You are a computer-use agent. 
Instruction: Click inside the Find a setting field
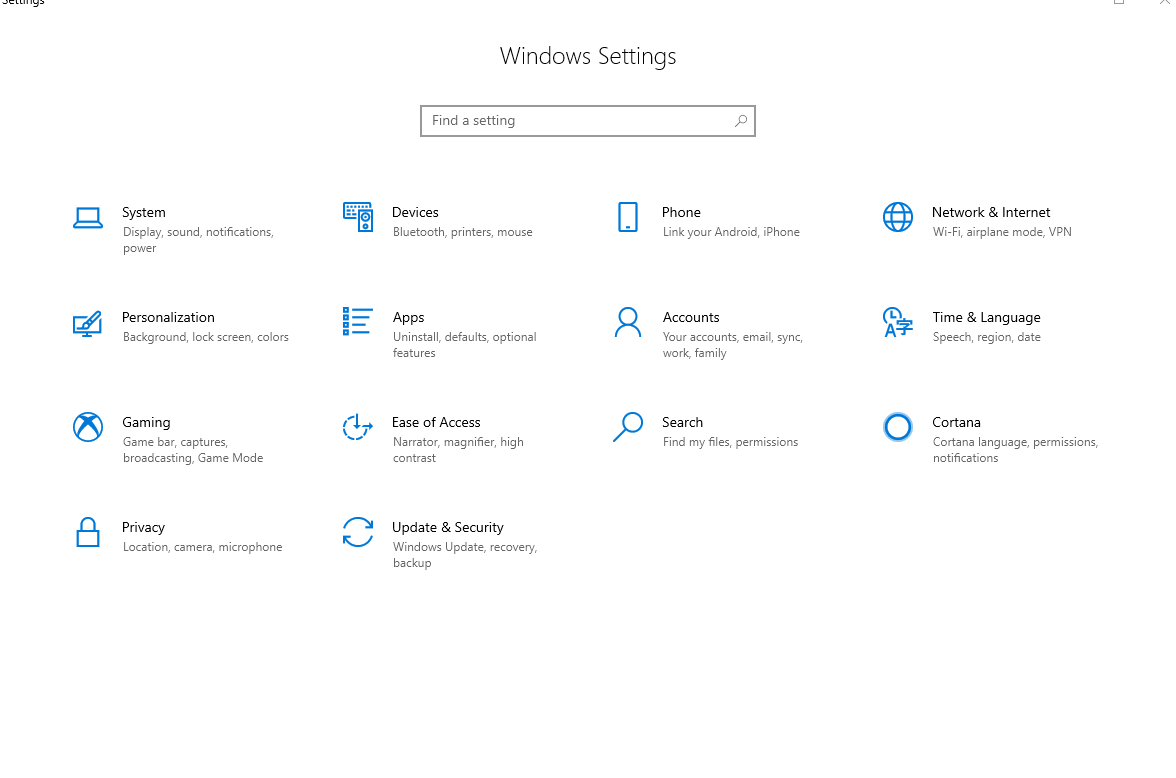pyautogui.click(x=575, y=121)
